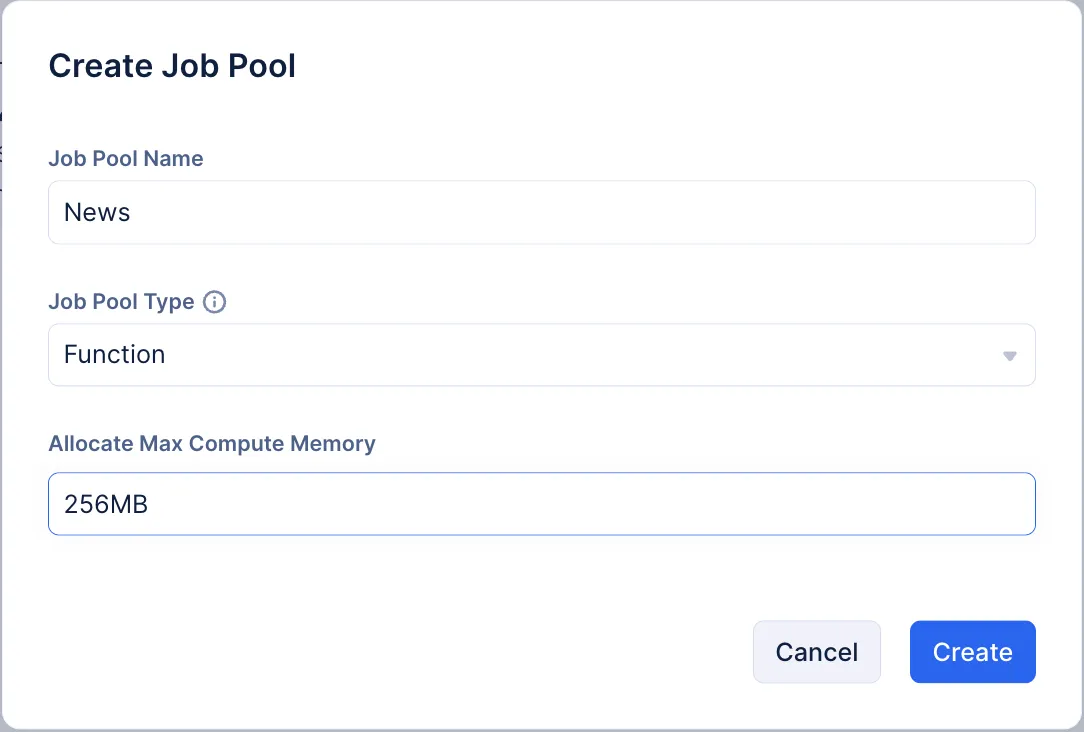Click the 'Job Pool Name' label
This screenshot has height=732, width=1084.
coord(125,158)
